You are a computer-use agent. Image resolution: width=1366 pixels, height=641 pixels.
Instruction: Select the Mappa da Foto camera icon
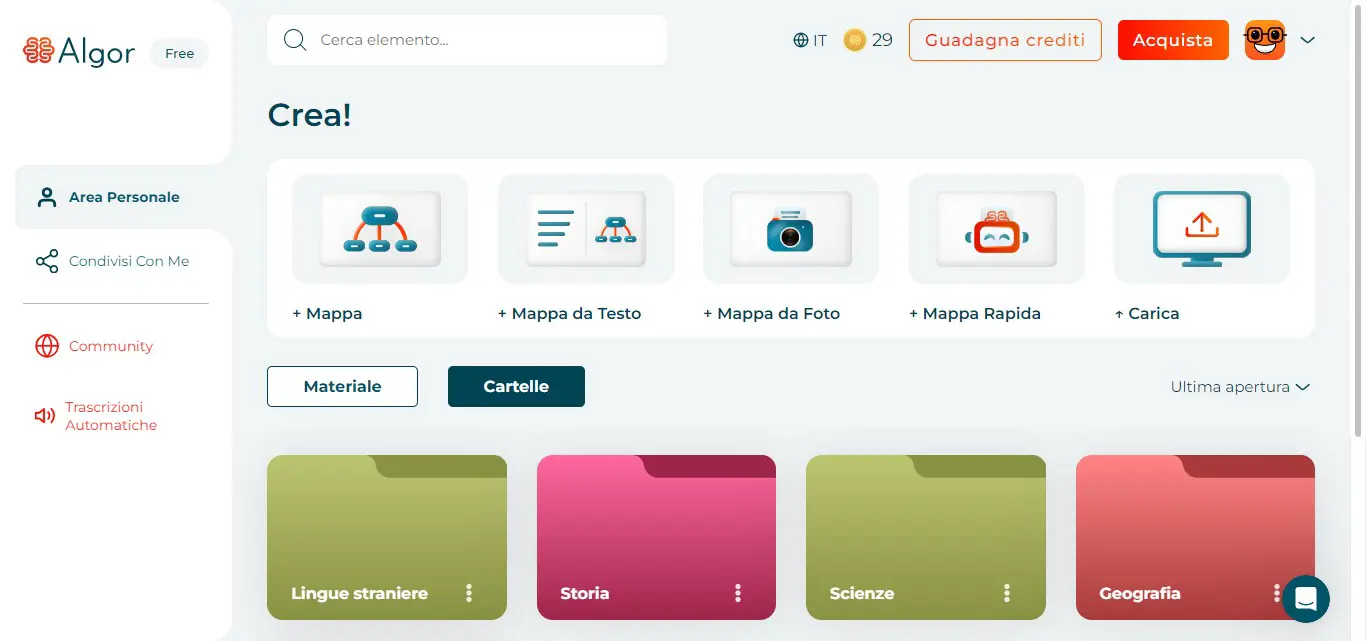(x=790, y=228)
